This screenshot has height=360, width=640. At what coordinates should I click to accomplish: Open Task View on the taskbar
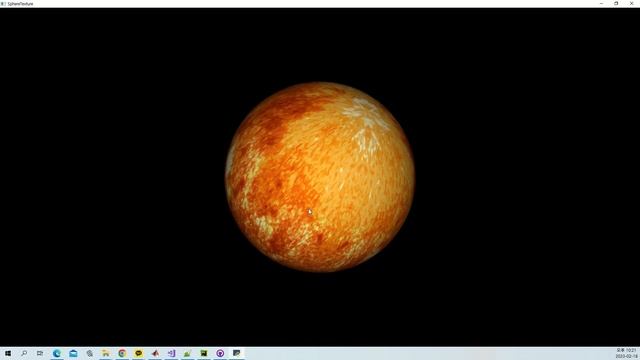pos(40,353)
